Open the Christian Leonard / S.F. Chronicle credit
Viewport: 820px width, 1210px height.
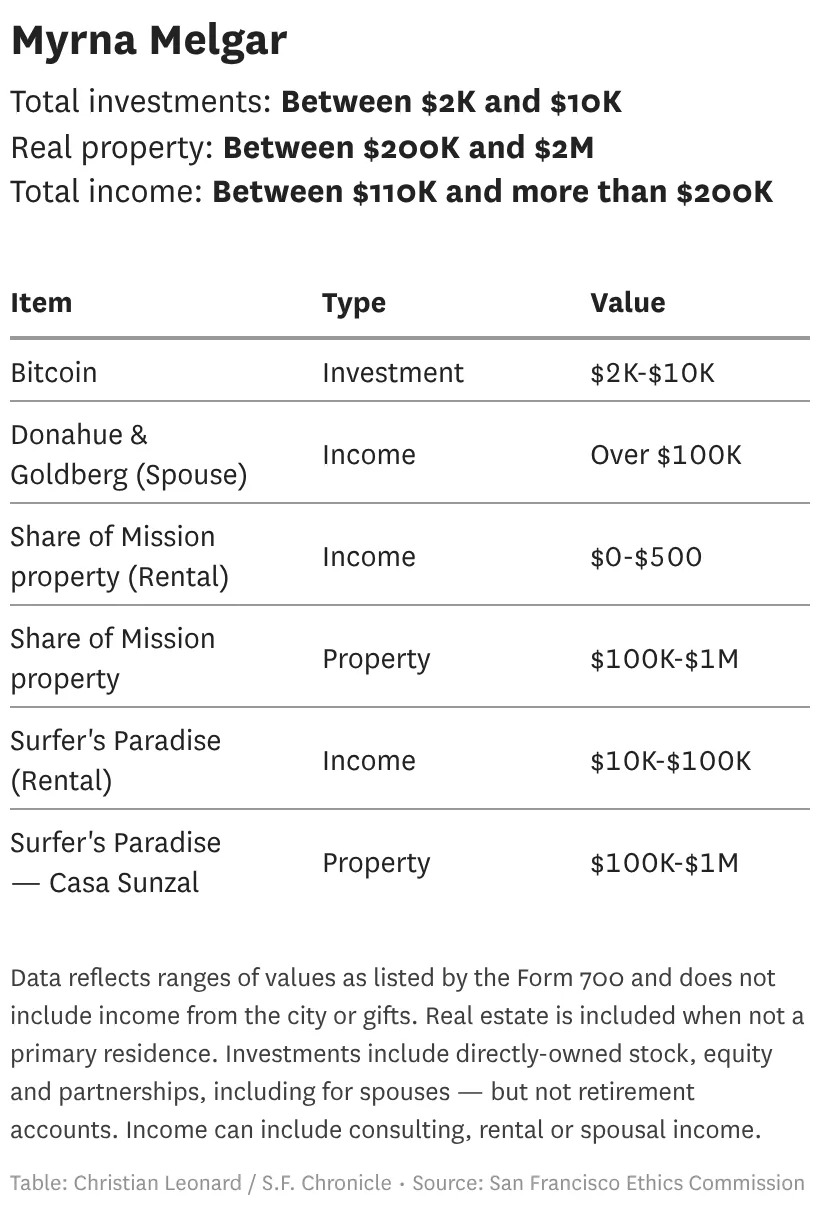click(x=201, y=1183)
